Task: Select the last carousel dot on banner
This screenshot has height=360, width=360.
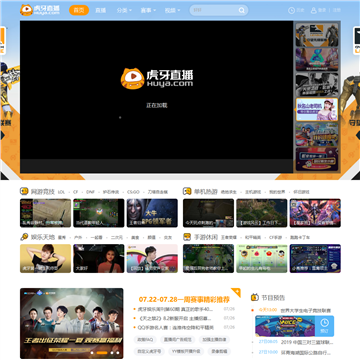Action: tap(117, 352)
